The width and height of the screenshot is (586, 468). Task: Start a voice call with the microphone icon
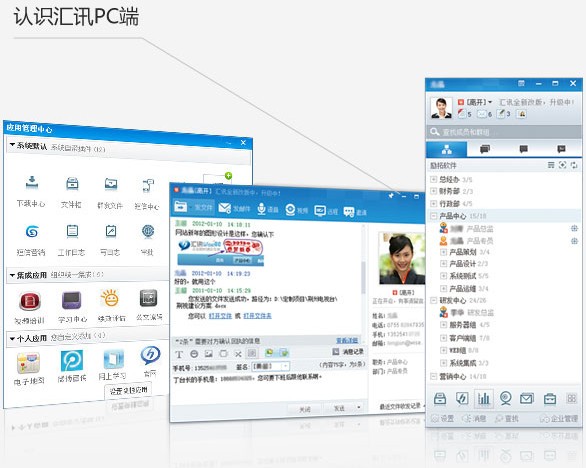261,209
